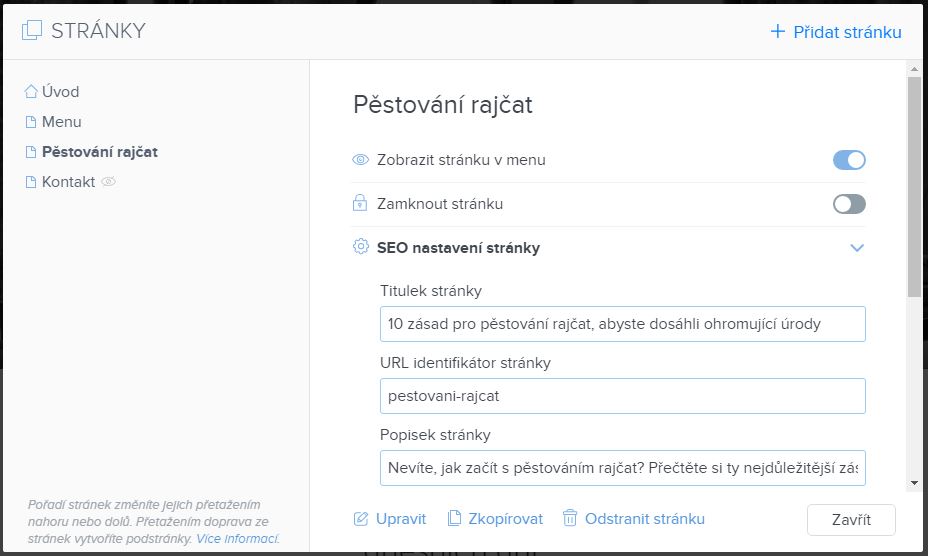Click the scrollbar down arrow

914,483
